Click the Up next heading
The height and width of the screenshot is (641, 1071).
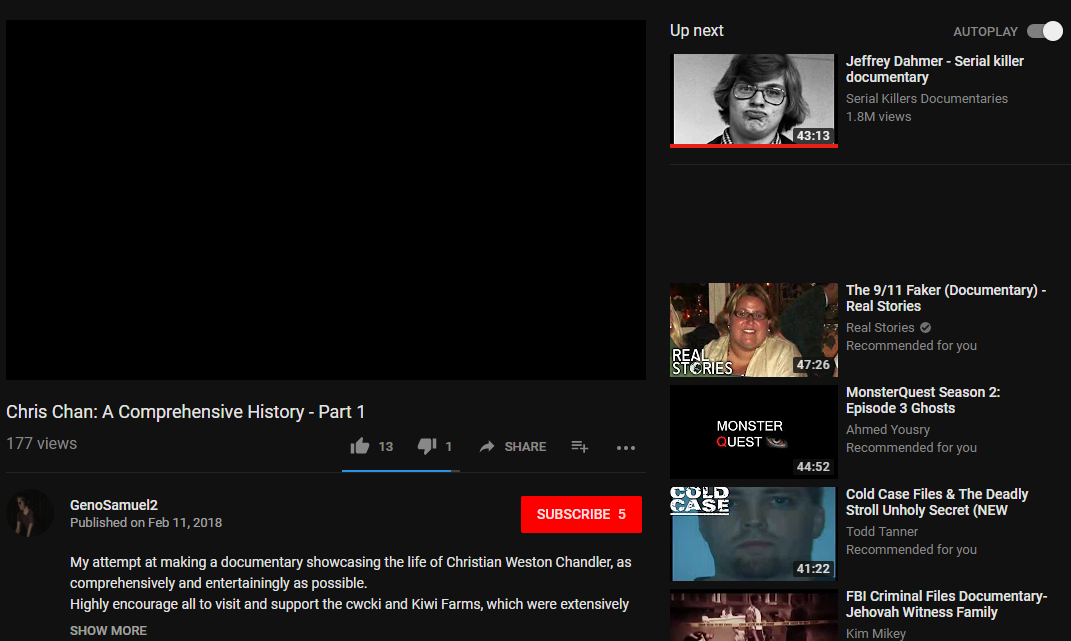(697, 31)
